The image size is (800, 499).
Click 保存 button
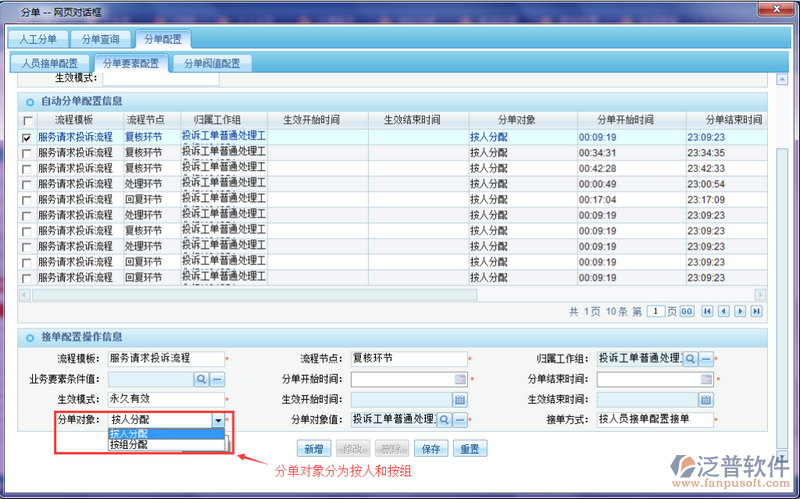coord(432,449)
